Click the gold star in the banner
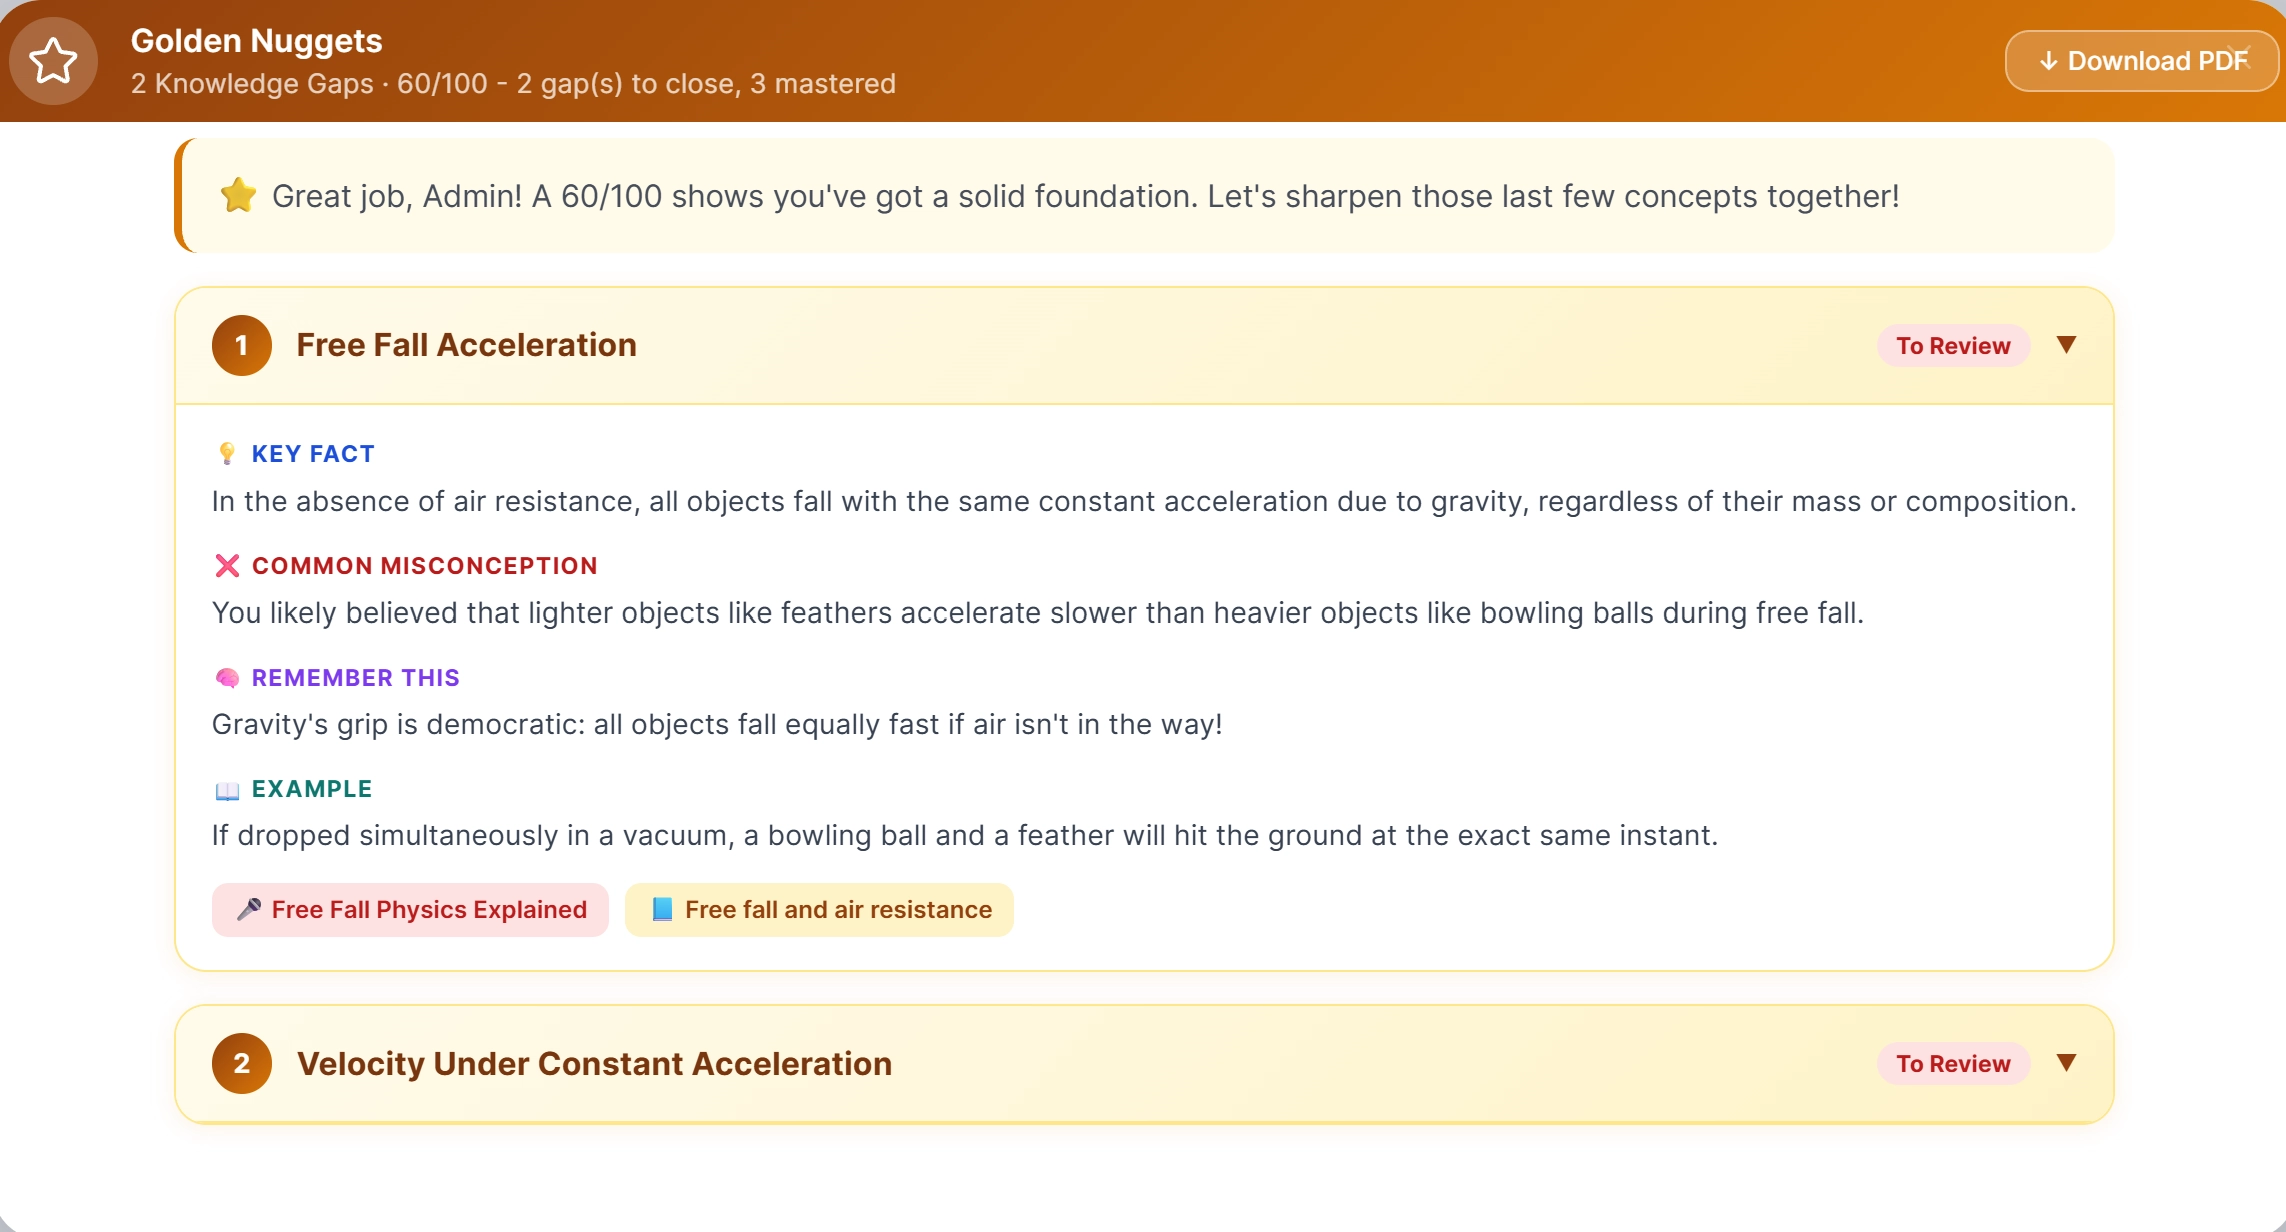Image resolution: width=2286 pixels, height=1232 pixels. coord(239,195)
